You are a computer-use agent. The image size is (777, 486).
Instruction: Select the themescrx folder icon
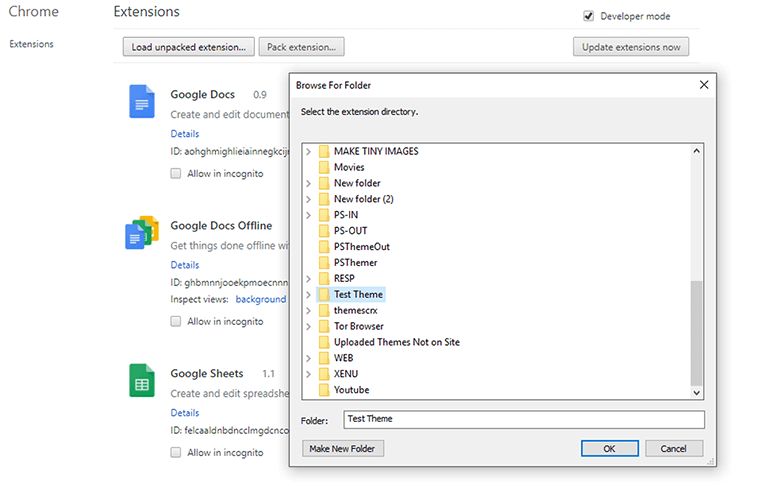(324, 310)
